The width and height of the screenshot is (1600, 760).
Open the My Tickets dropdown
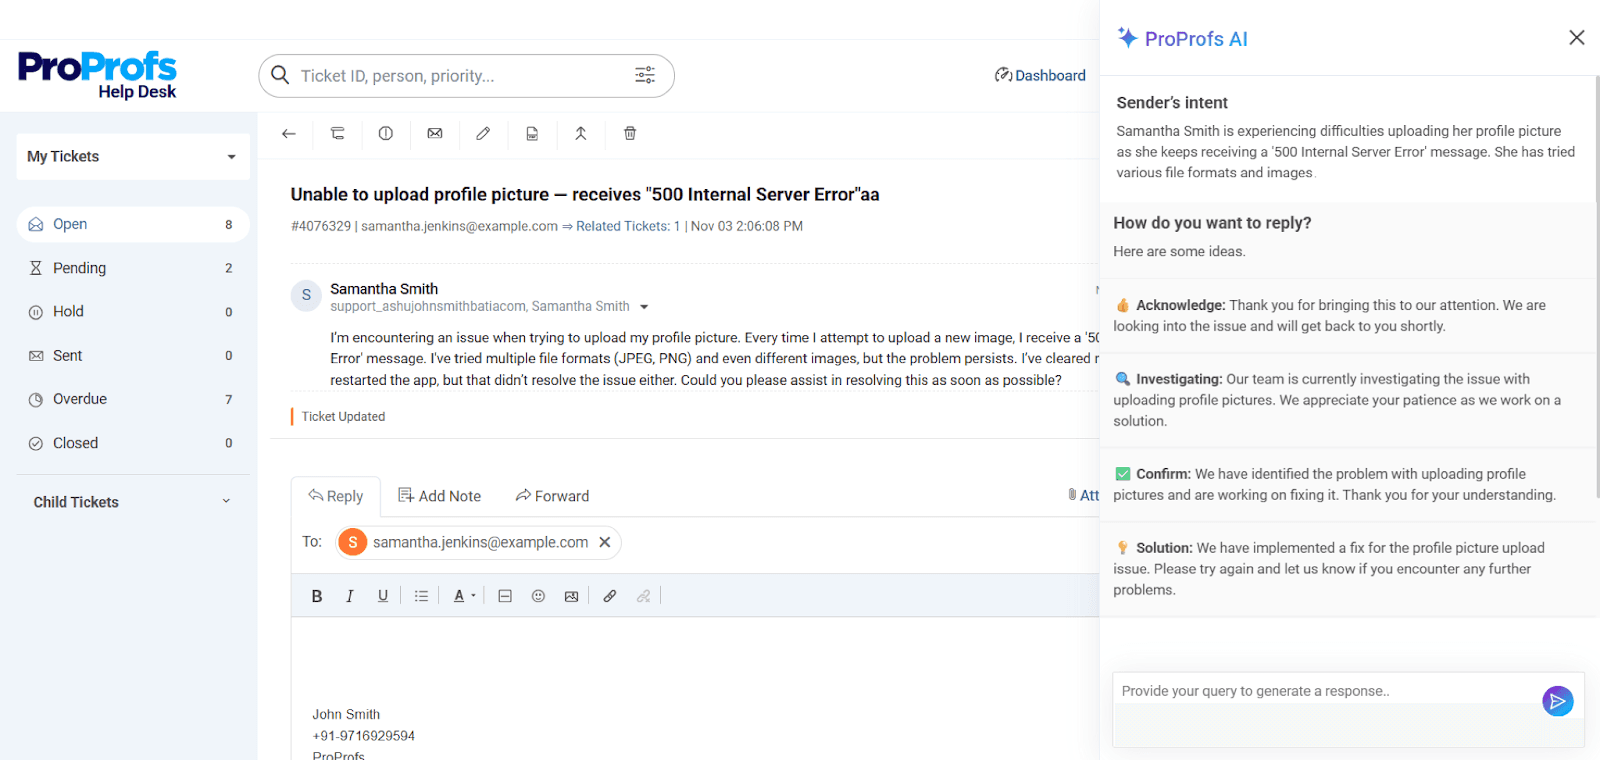click(x=133, y=157)
